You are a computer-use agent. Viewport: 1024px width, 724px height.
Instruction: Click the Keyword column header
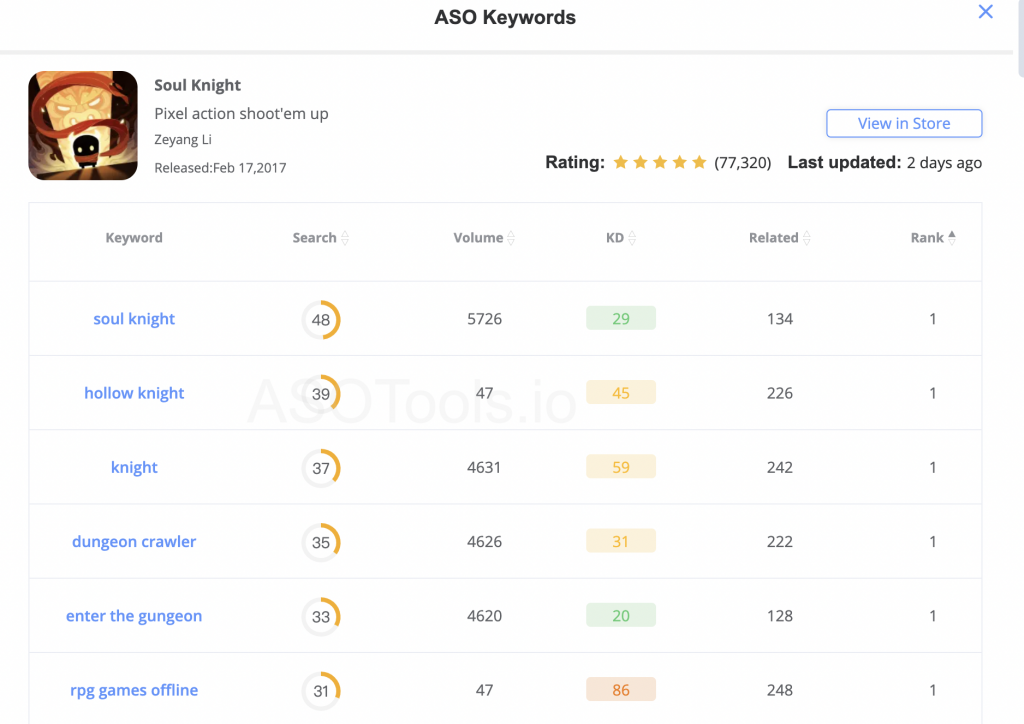(134, 238)
